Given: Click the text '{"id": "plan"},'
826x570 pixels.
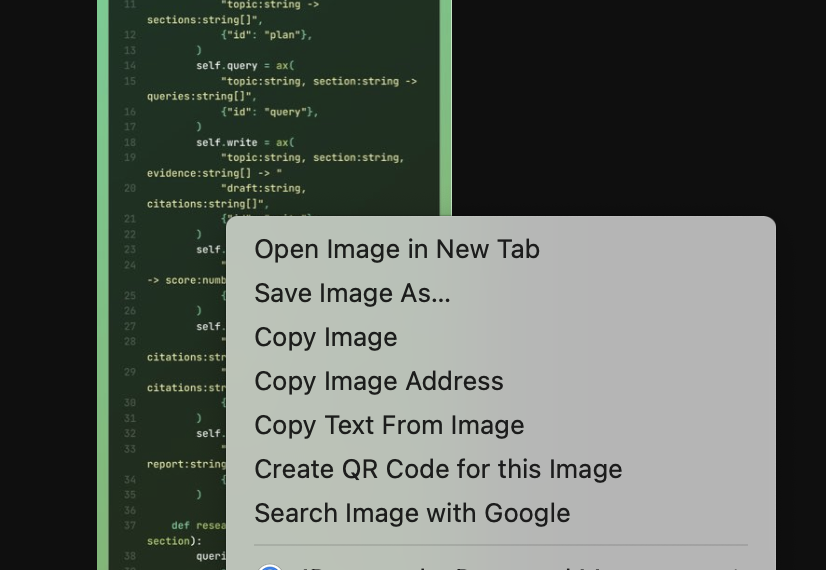Looking at the screenshot, I should click(267, 35).
